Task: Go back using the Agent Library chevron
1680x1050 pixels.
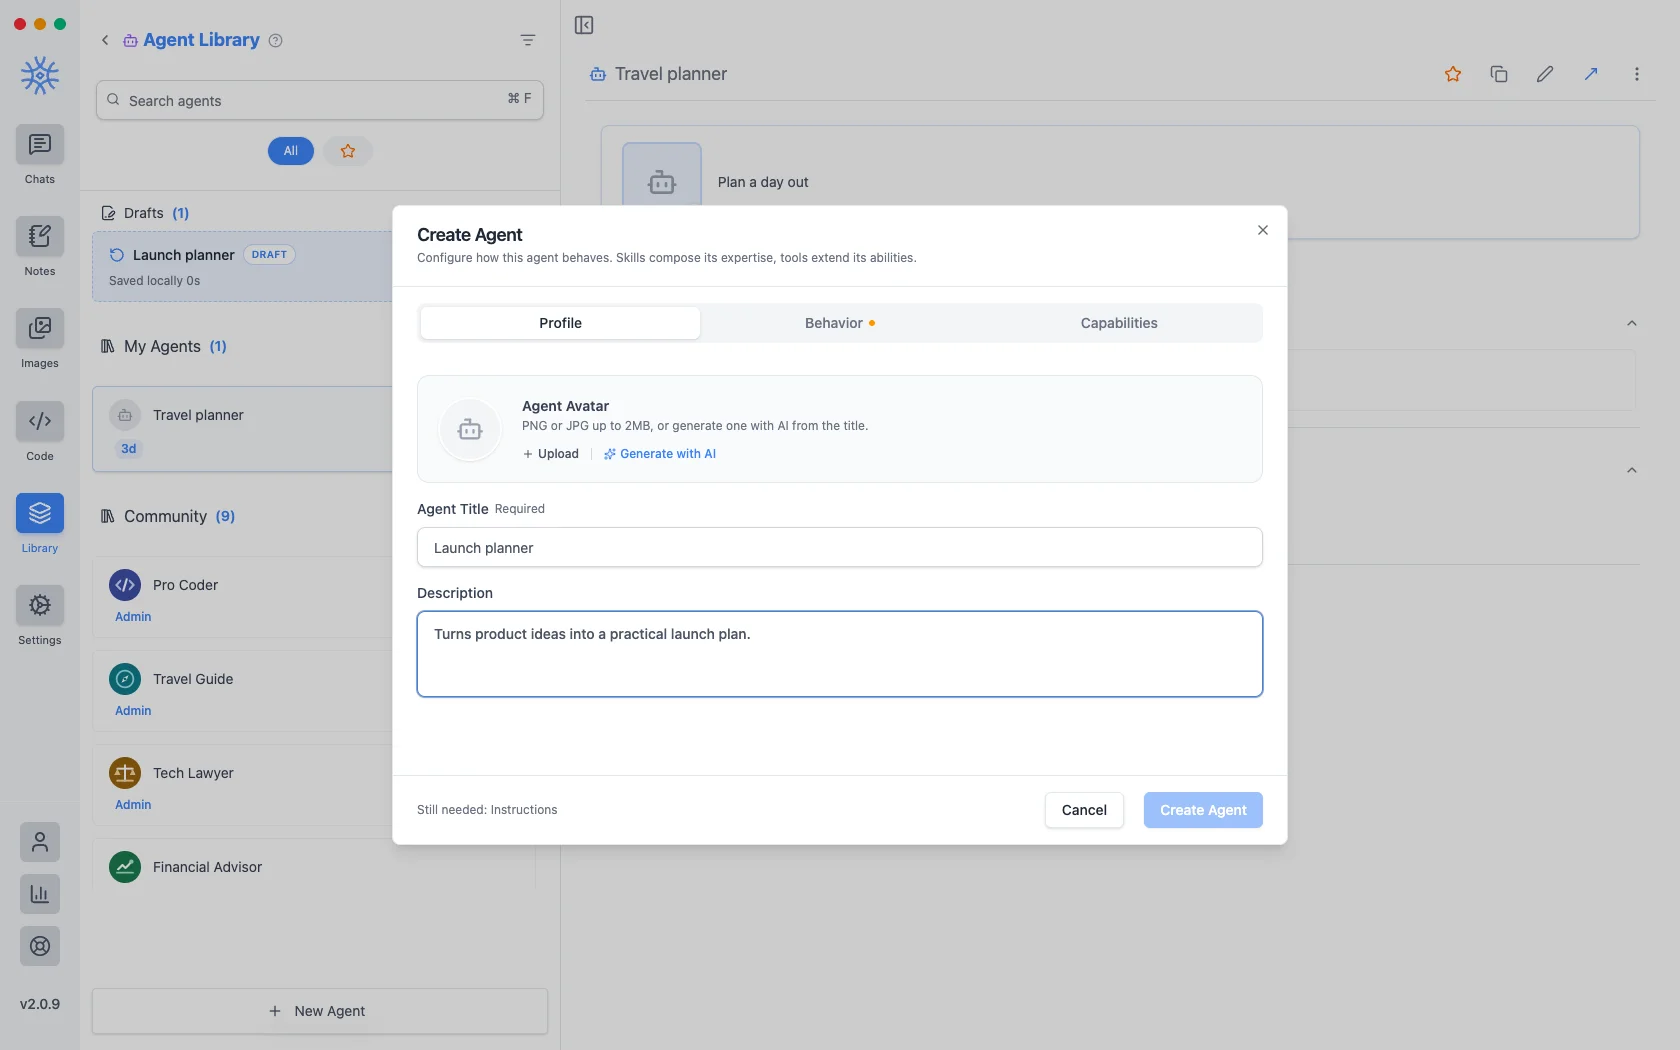Action: [x=105, y=40]
